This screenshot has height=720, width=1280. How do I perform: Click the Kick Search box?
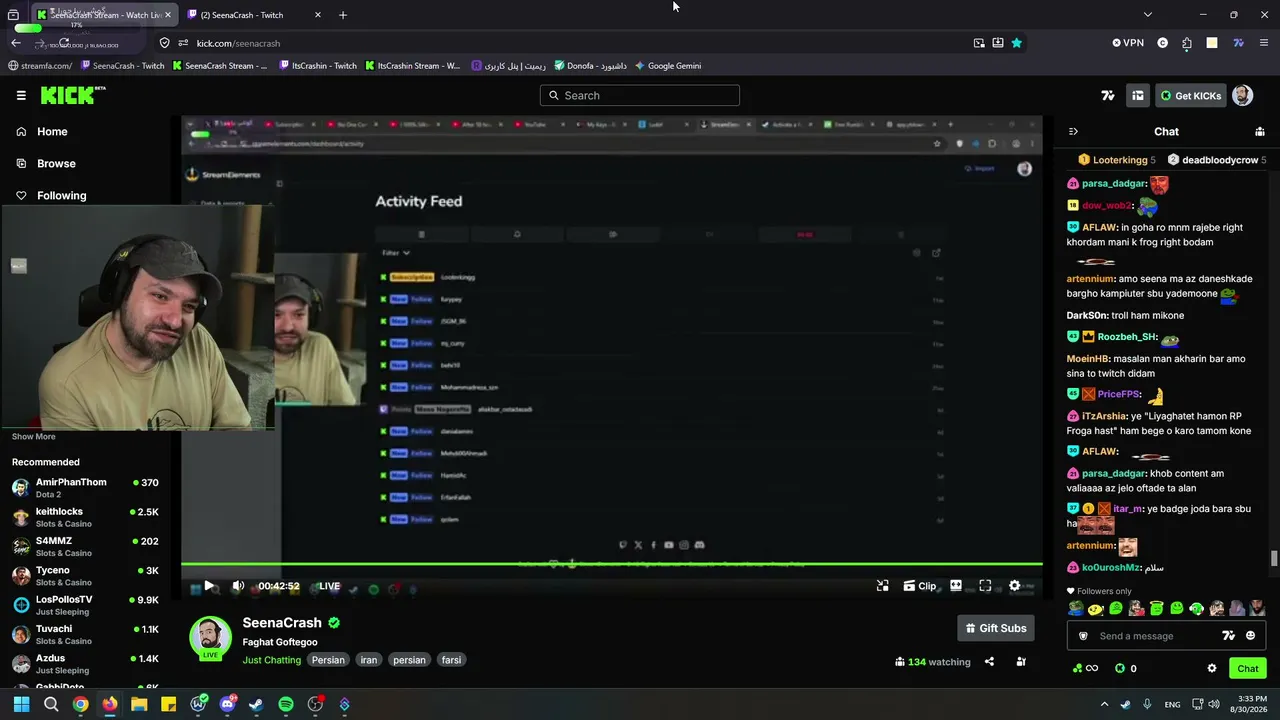[x=640, y=95]
